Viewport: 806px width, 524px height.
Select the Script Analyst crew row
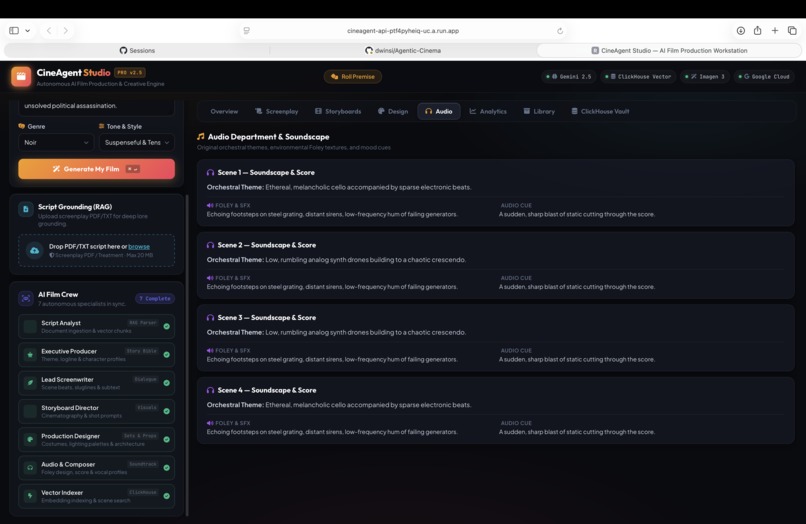click(97, 327)
